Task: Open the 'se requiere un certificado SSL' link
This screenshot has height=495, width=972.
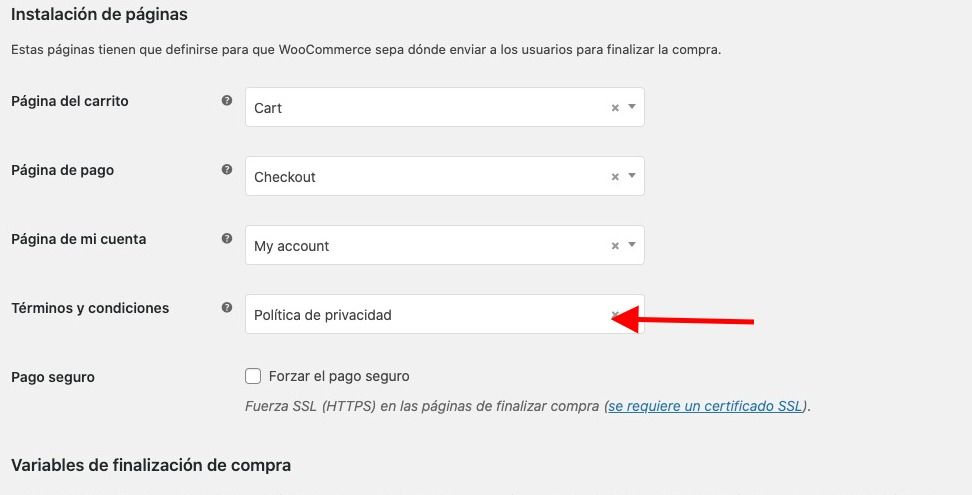Action: pos(705,406)
